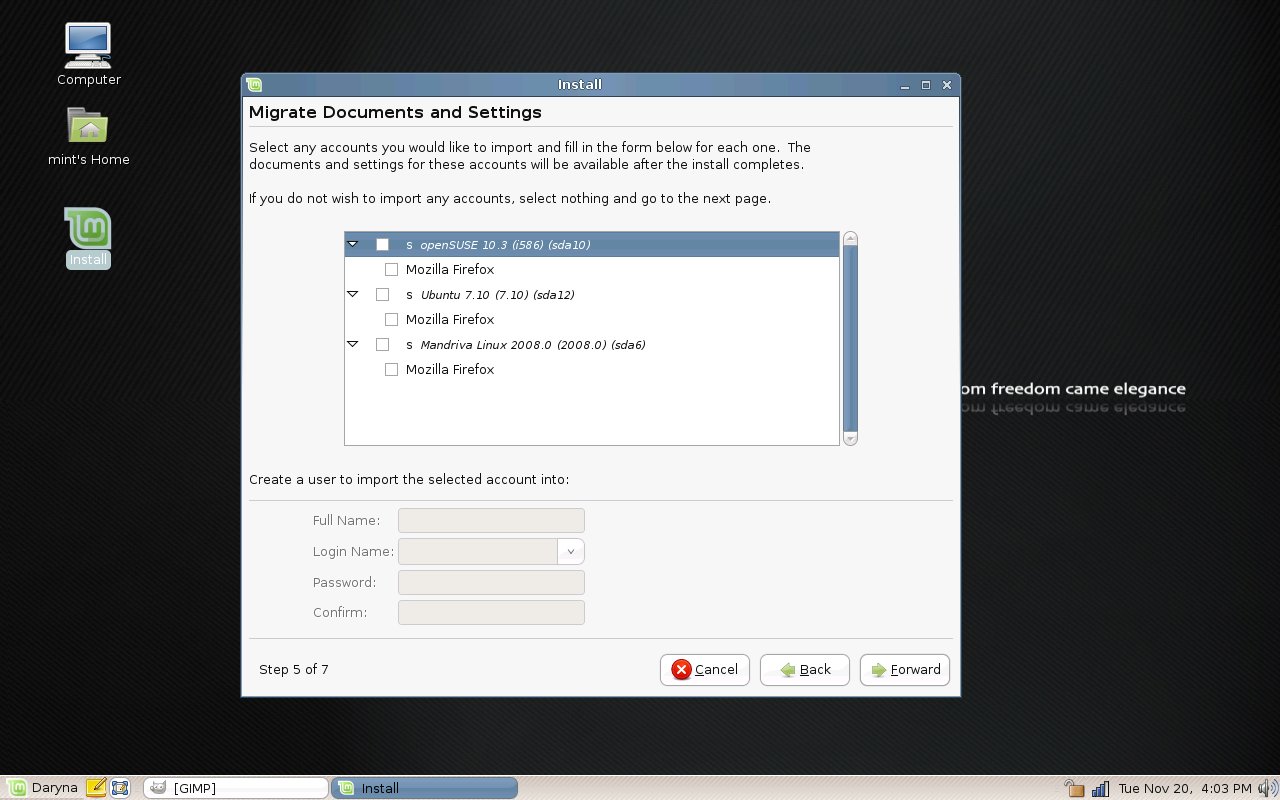Collapse the Ubuntu 7.10 tree row
Image resolution: width=1280 pixels, height=800 pixels.
pos(352,294)
